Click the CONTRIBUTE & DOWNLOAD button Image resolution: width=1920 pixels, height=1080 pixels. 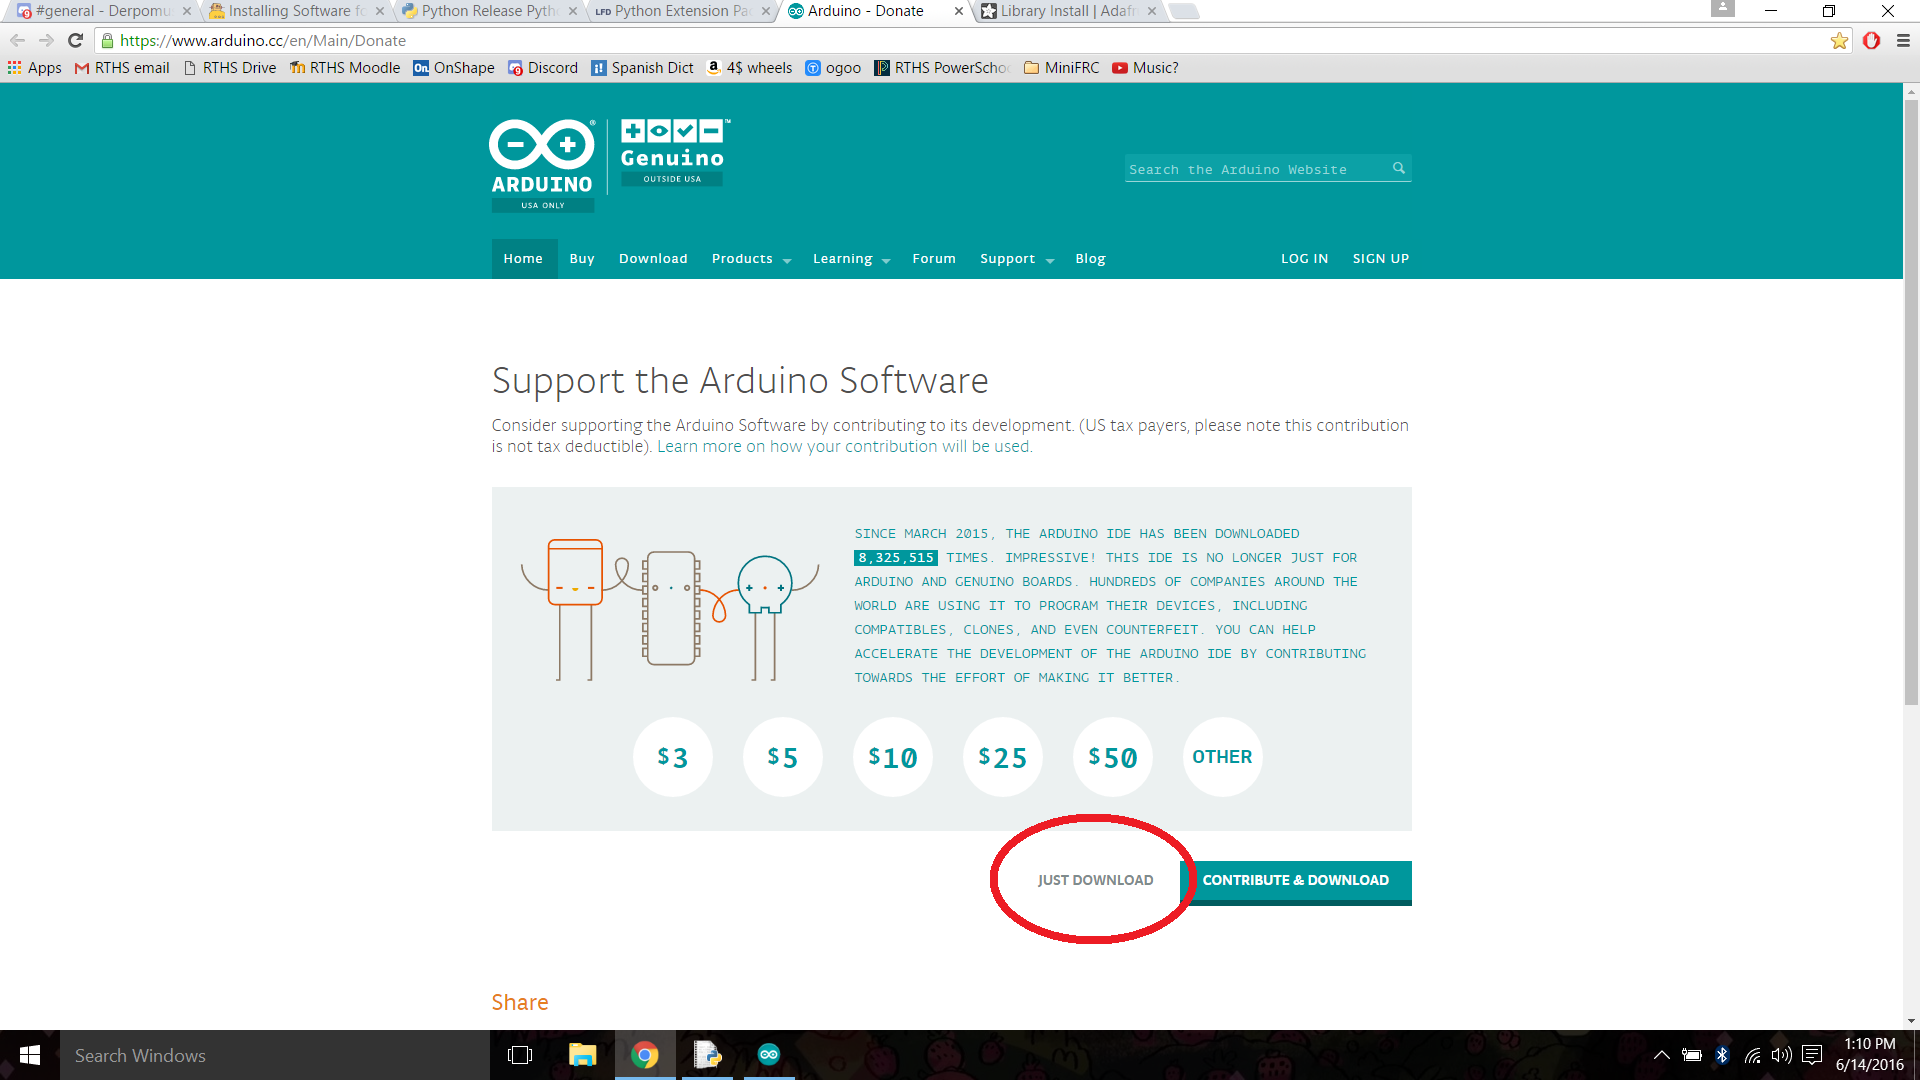1296,881
